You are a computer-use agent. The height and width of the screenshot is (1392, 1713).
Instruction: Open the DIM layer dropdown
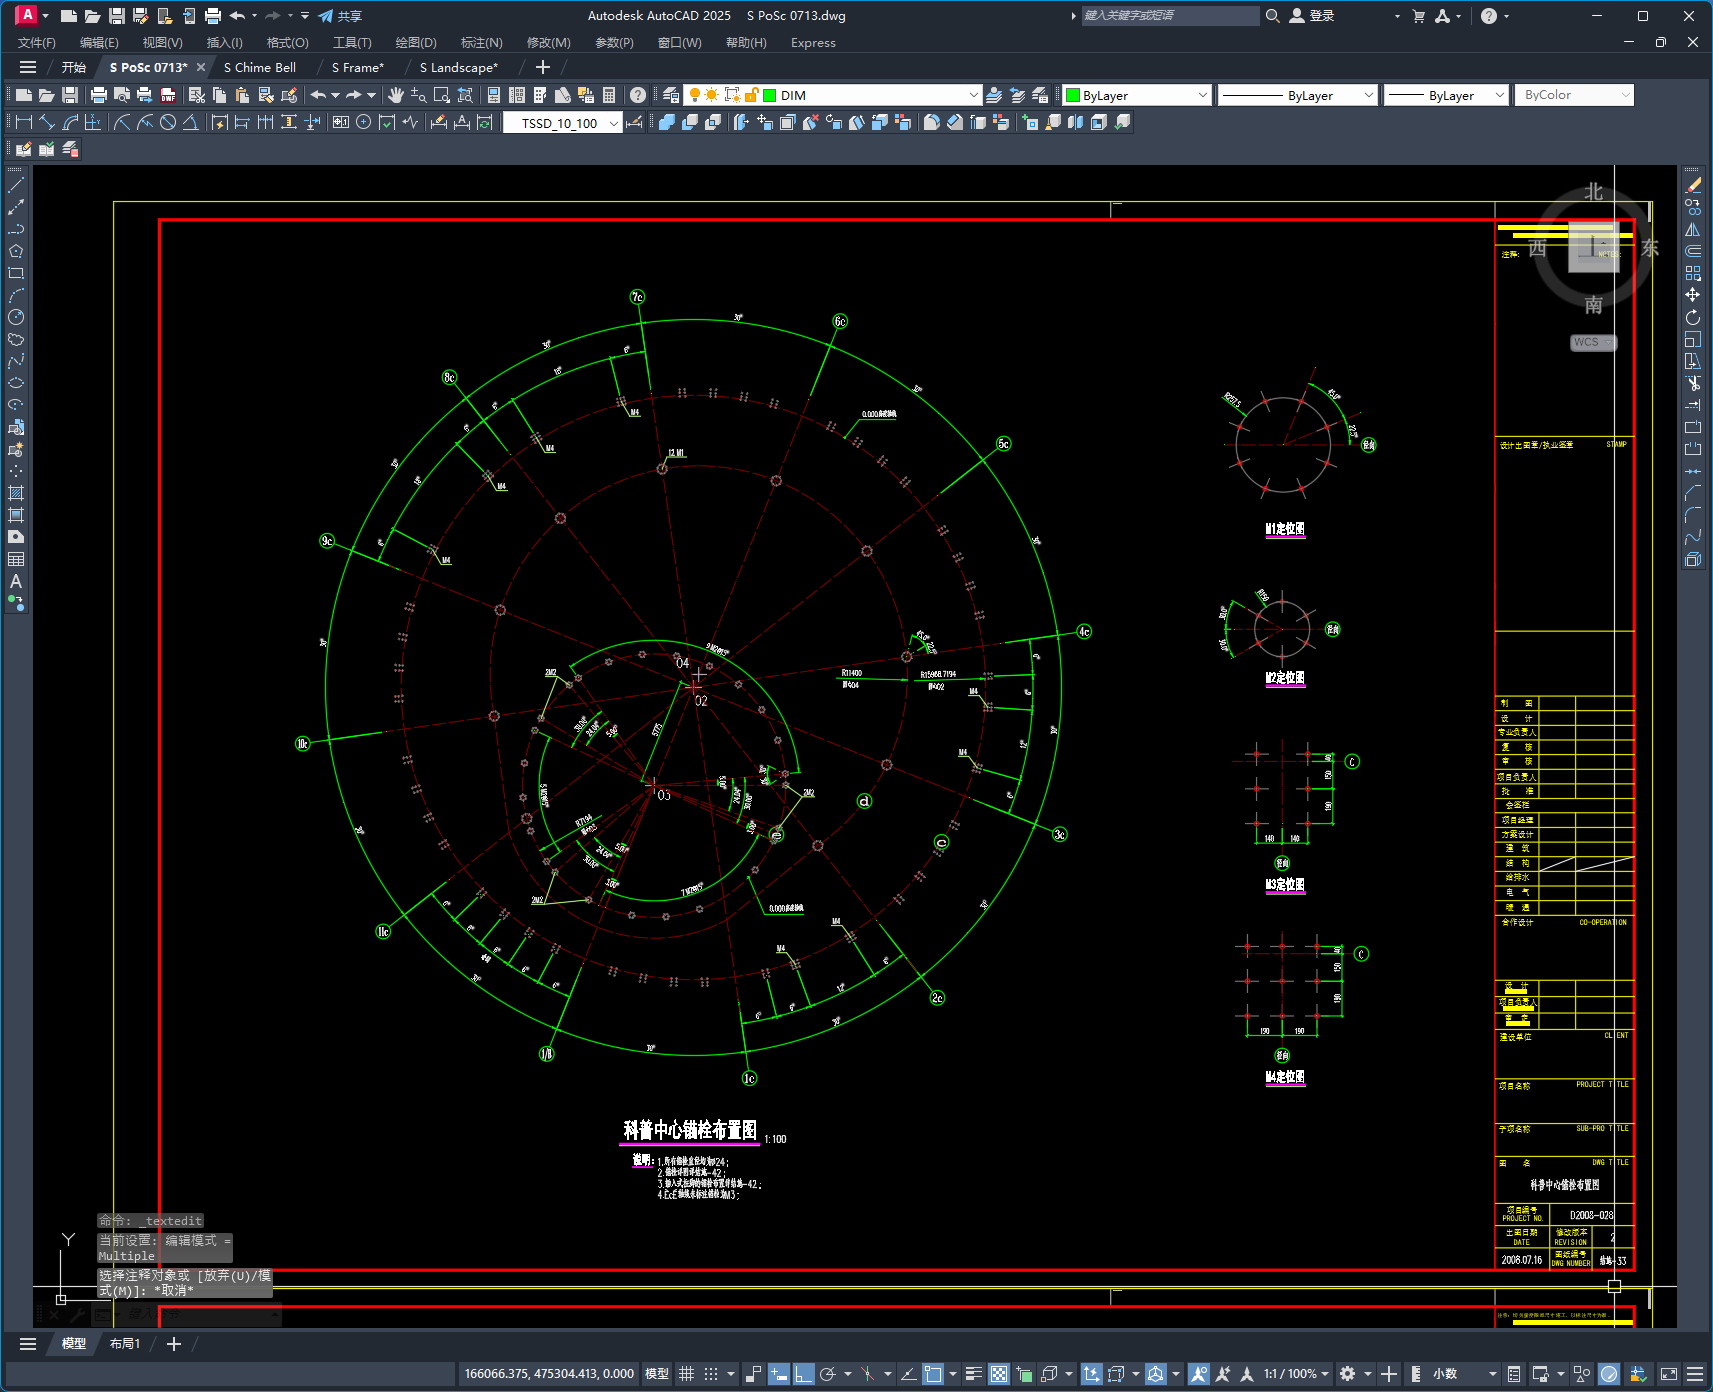tap(973, 95)
